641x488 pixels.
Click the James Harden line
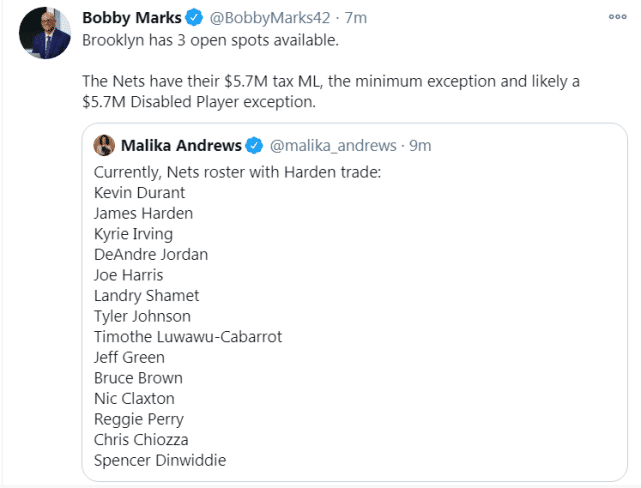tap(143, 213)
